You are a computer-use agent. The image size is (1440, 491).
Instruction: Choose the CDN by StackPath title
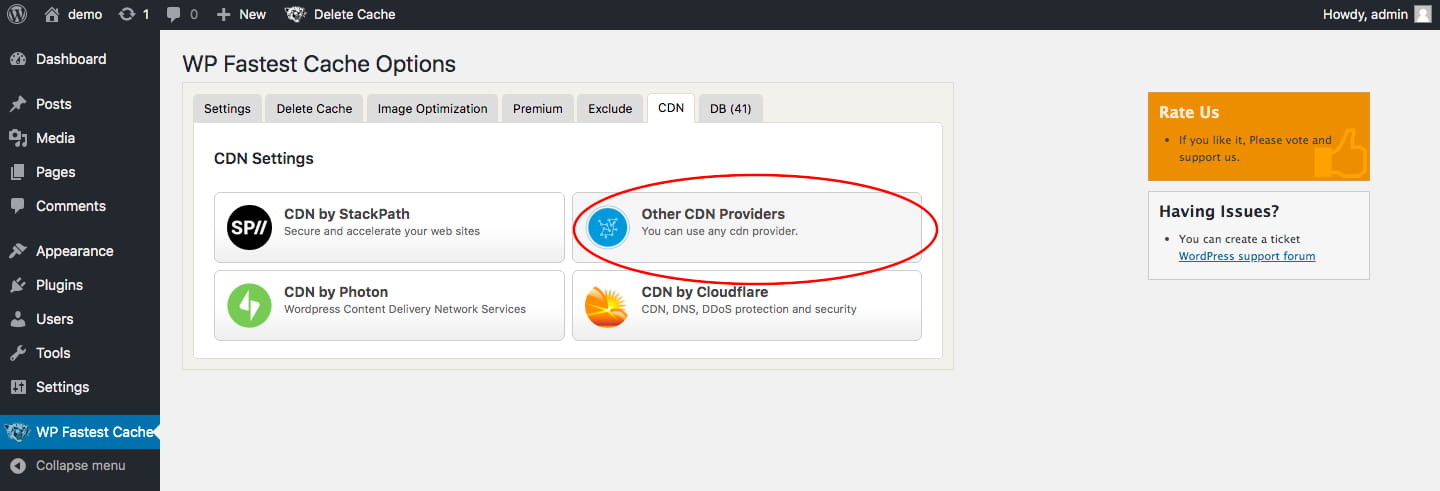tap(347, 214)
